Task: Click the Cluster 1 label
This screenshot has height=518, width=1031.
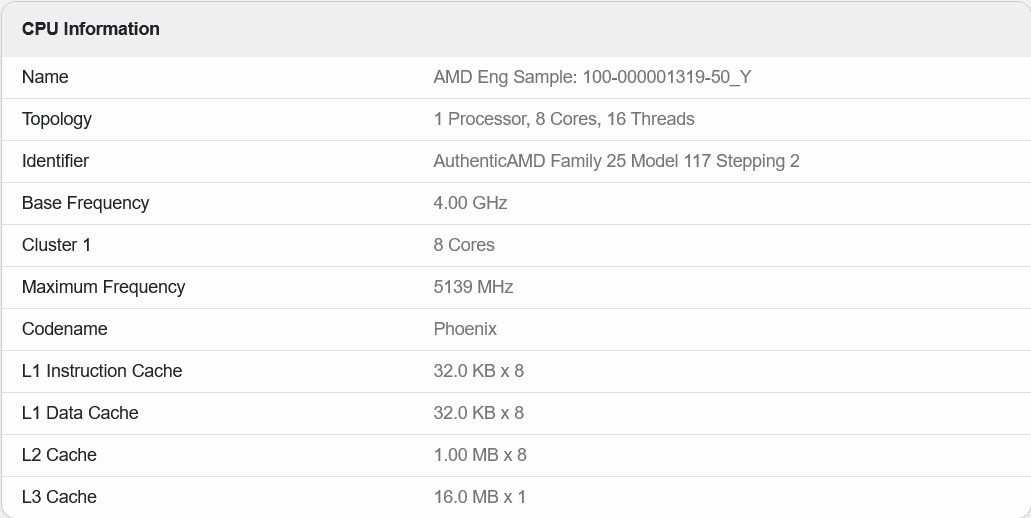Action: pos(56,245)
